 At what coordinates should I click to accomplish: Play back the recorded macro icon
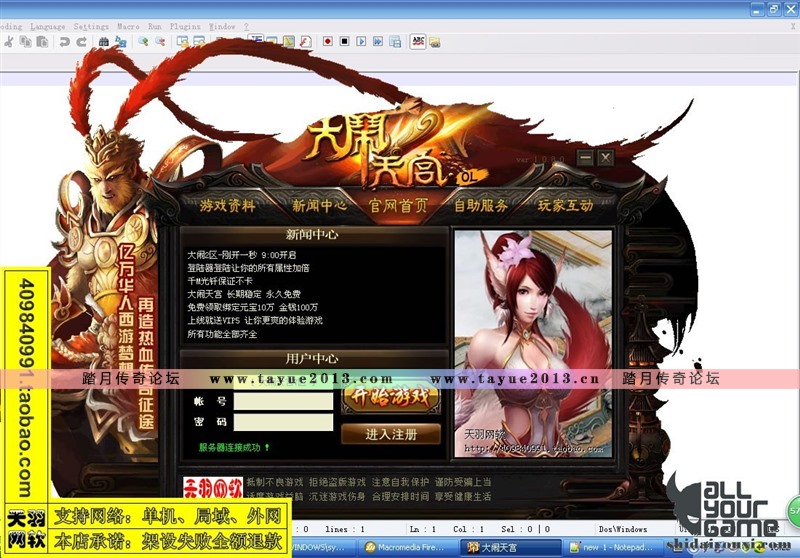click(360, 41)
